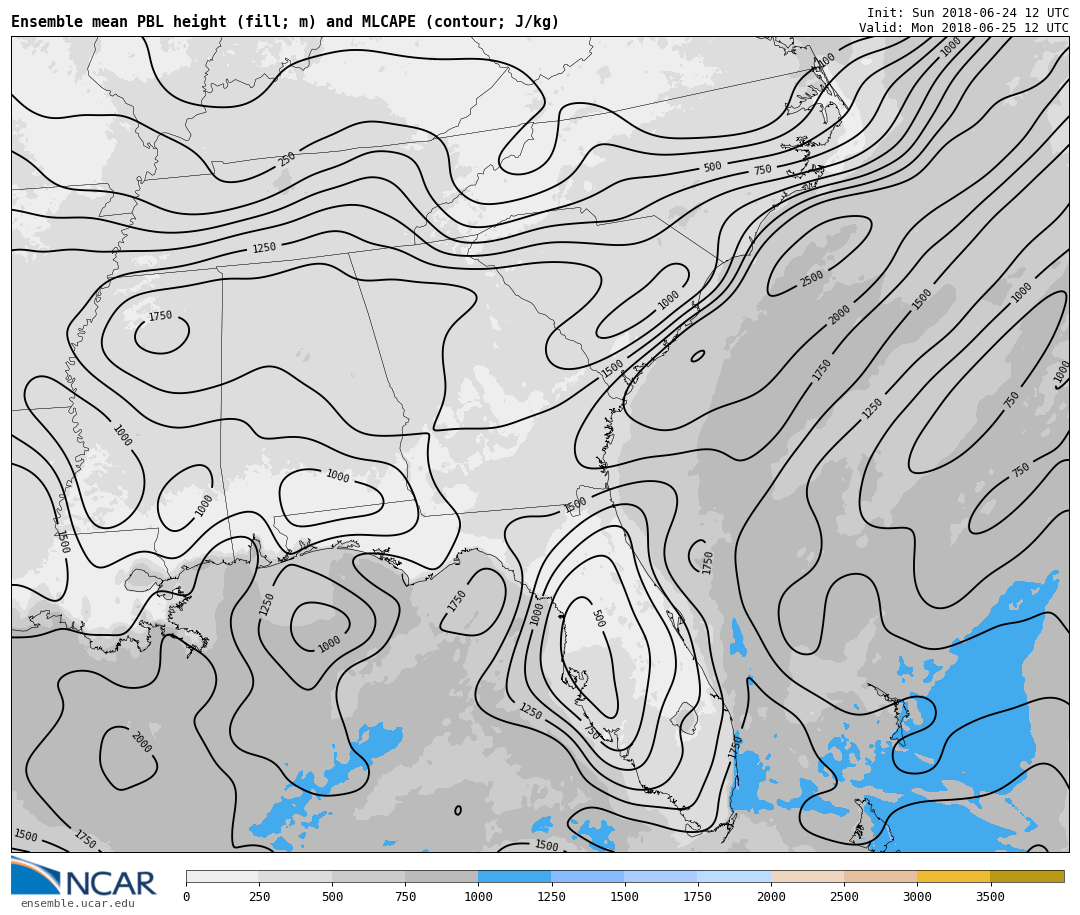Image resolution: width=1080 pixels, height=915 pixels.
Task: Click the 2000 tick label under colorbar
Action: click(770, 897)
